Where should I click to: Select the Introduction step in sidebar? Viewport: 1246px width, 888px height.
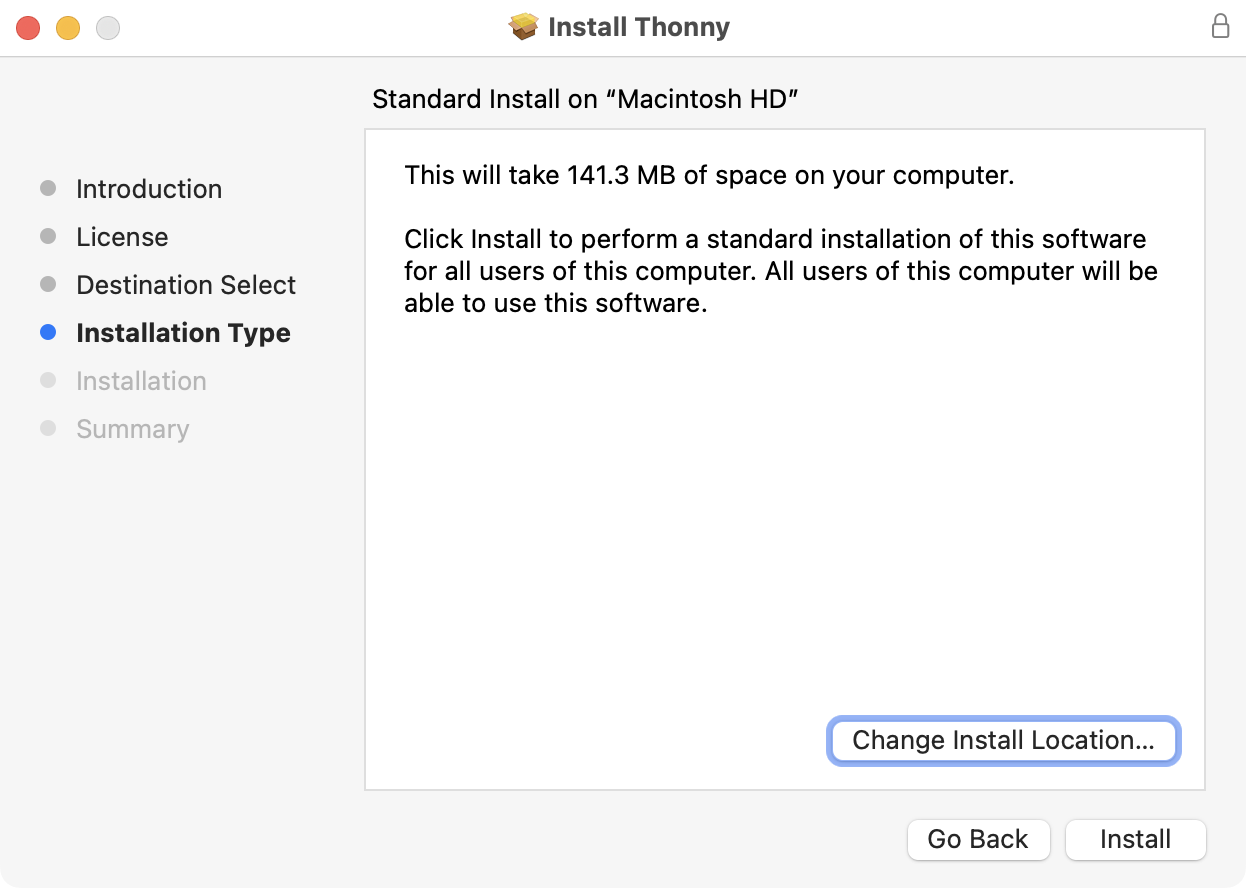149,189
